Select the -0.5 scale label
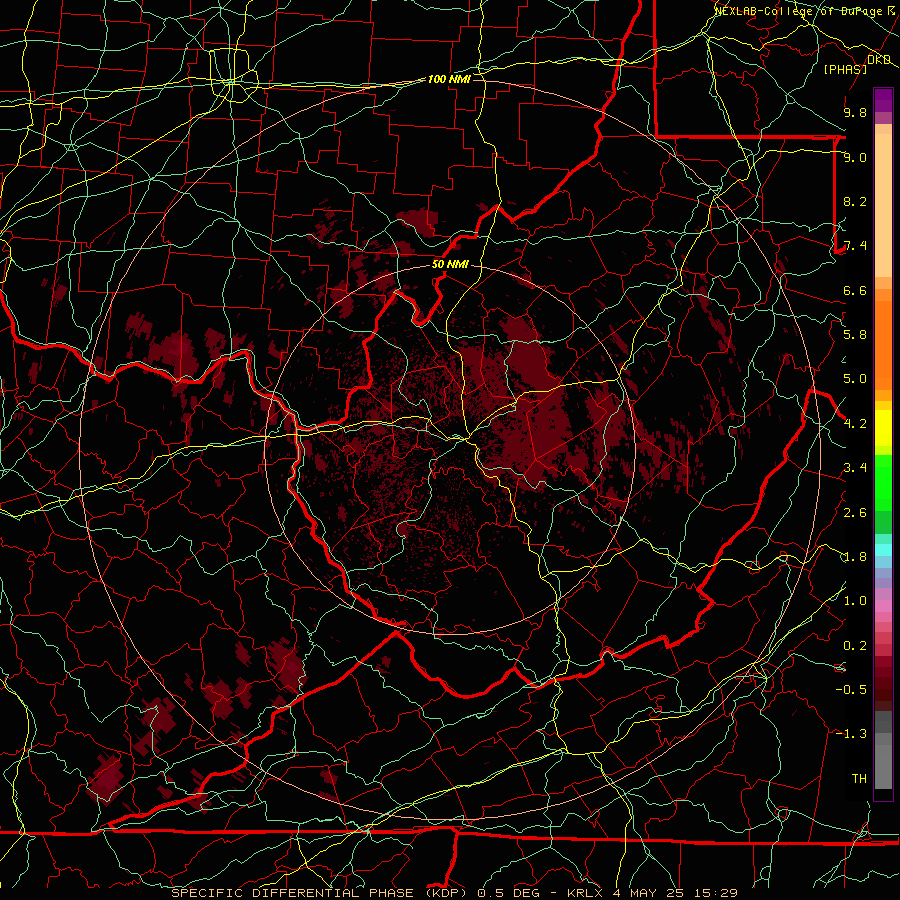Image resolution: width=900 pixels, height=900 pixels. click(851, 690)
